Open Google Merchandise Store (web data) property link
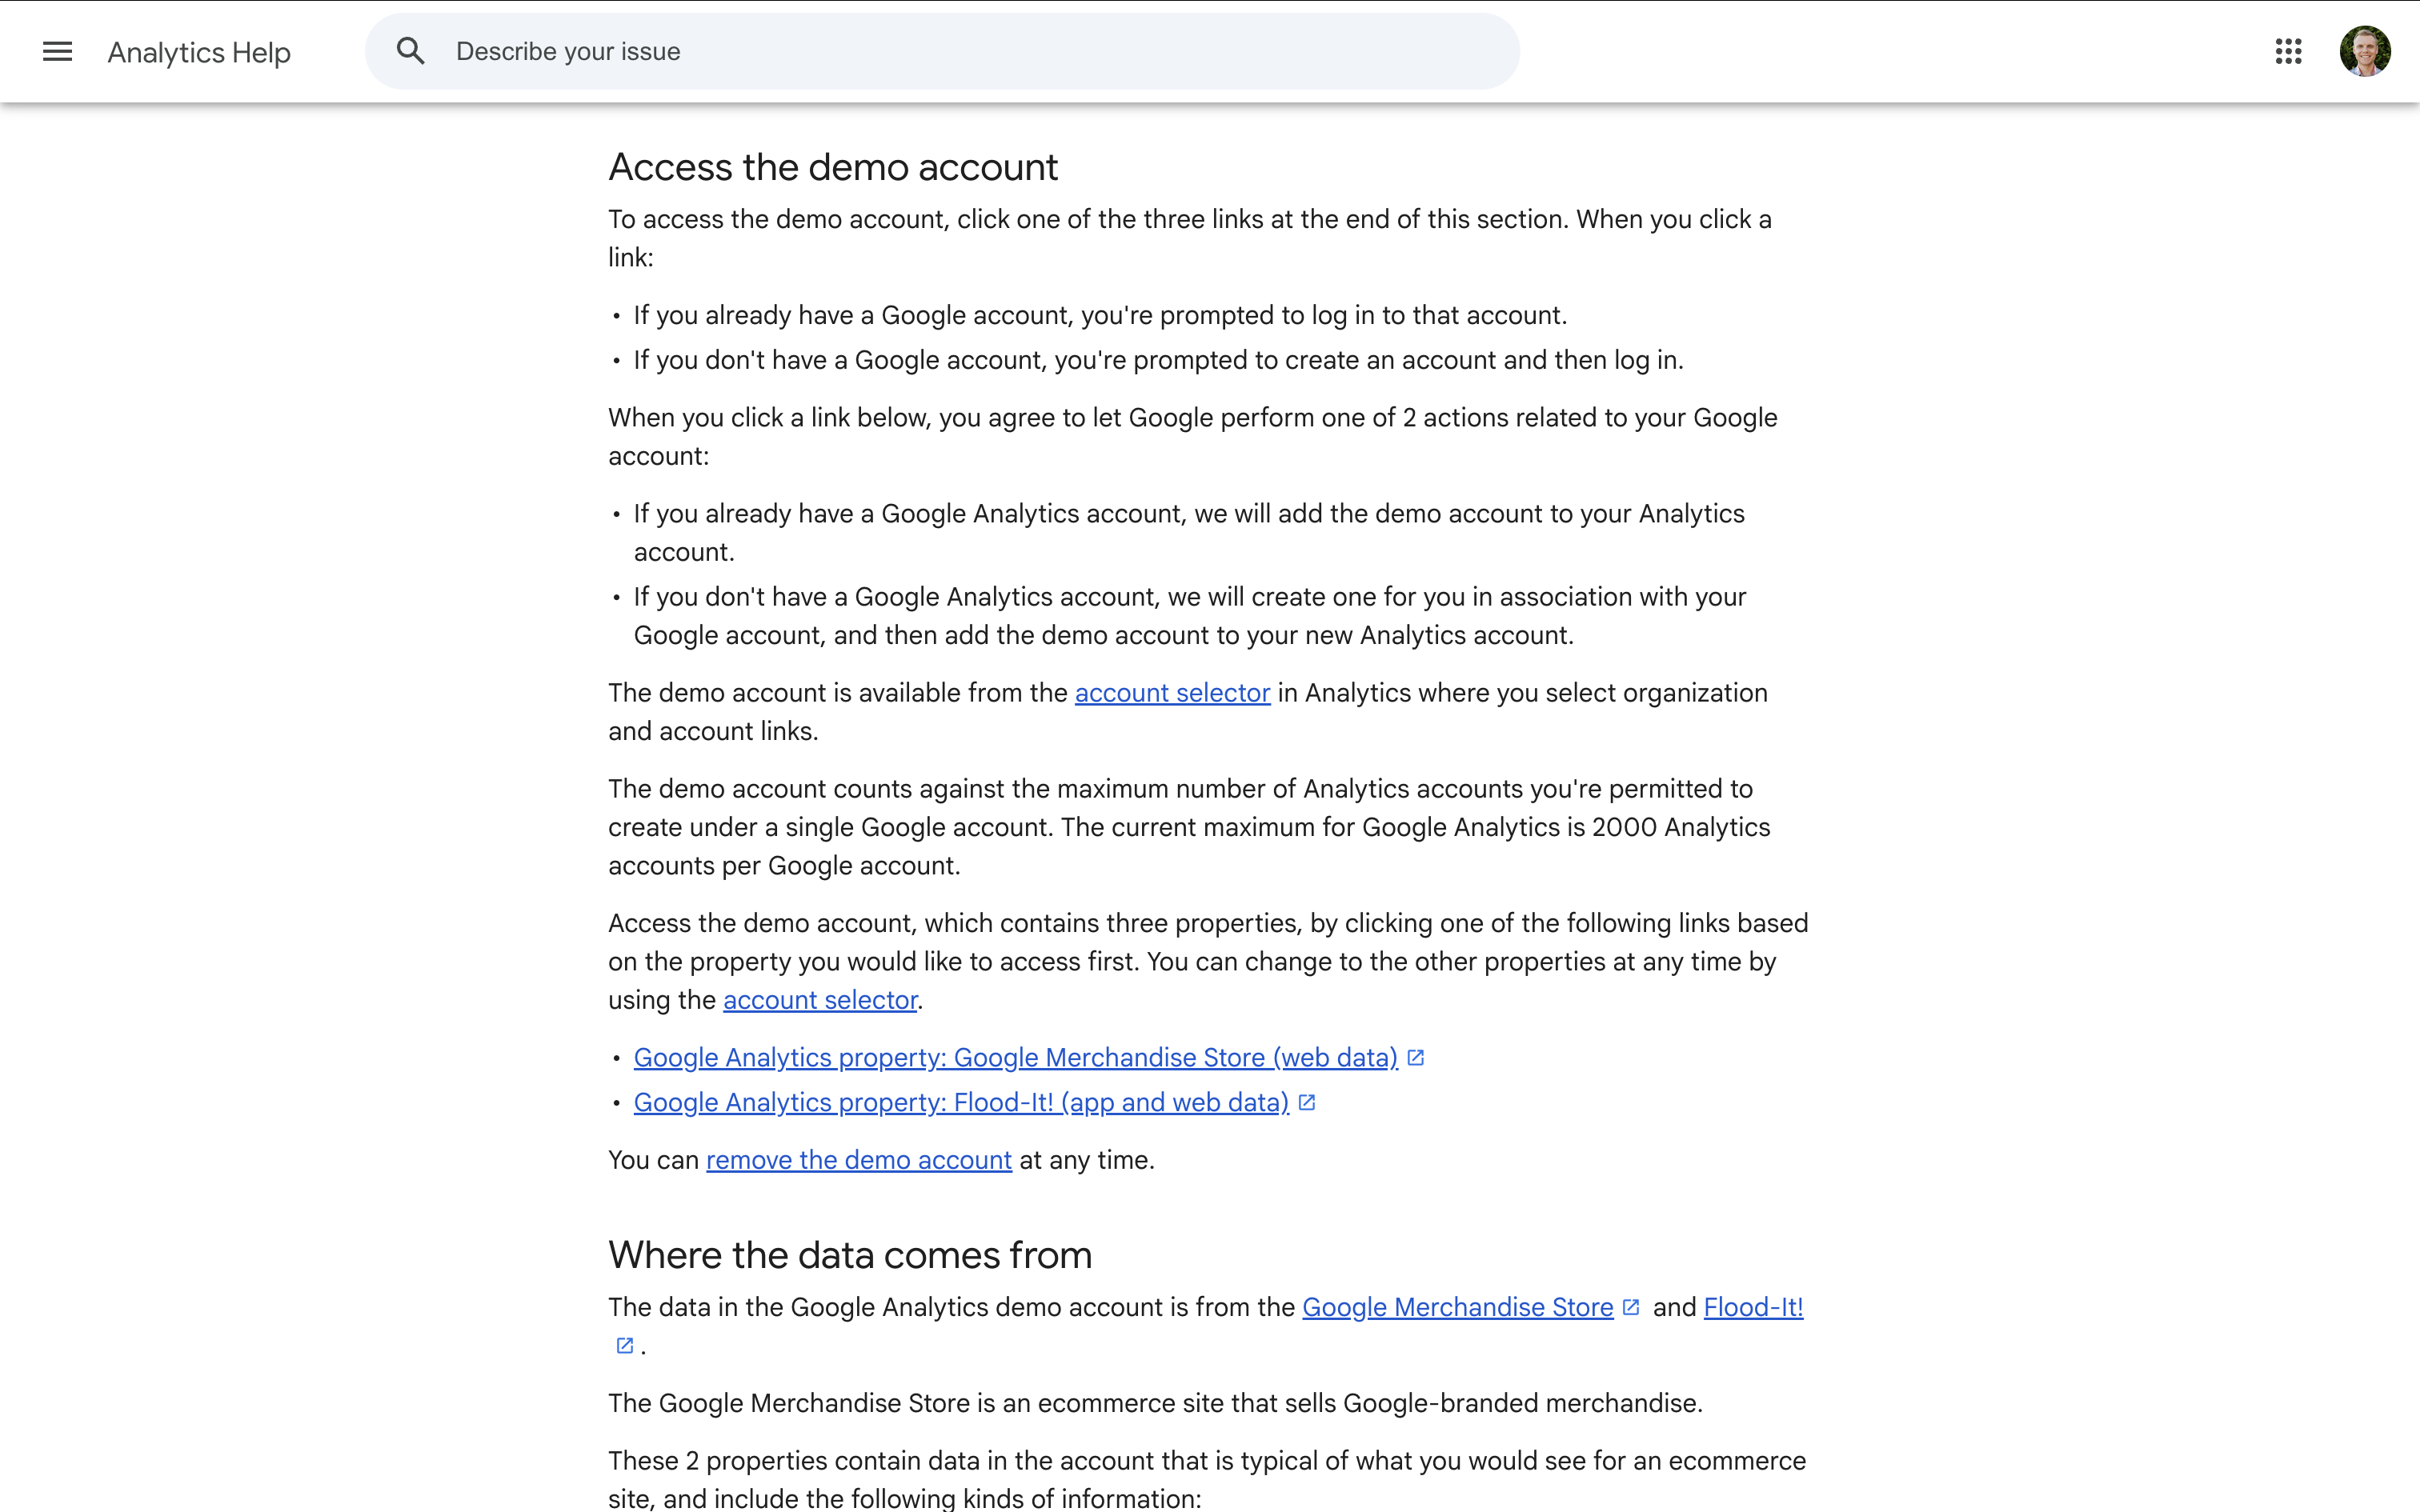The image size is (2420, 1512). point(1015,1057)
